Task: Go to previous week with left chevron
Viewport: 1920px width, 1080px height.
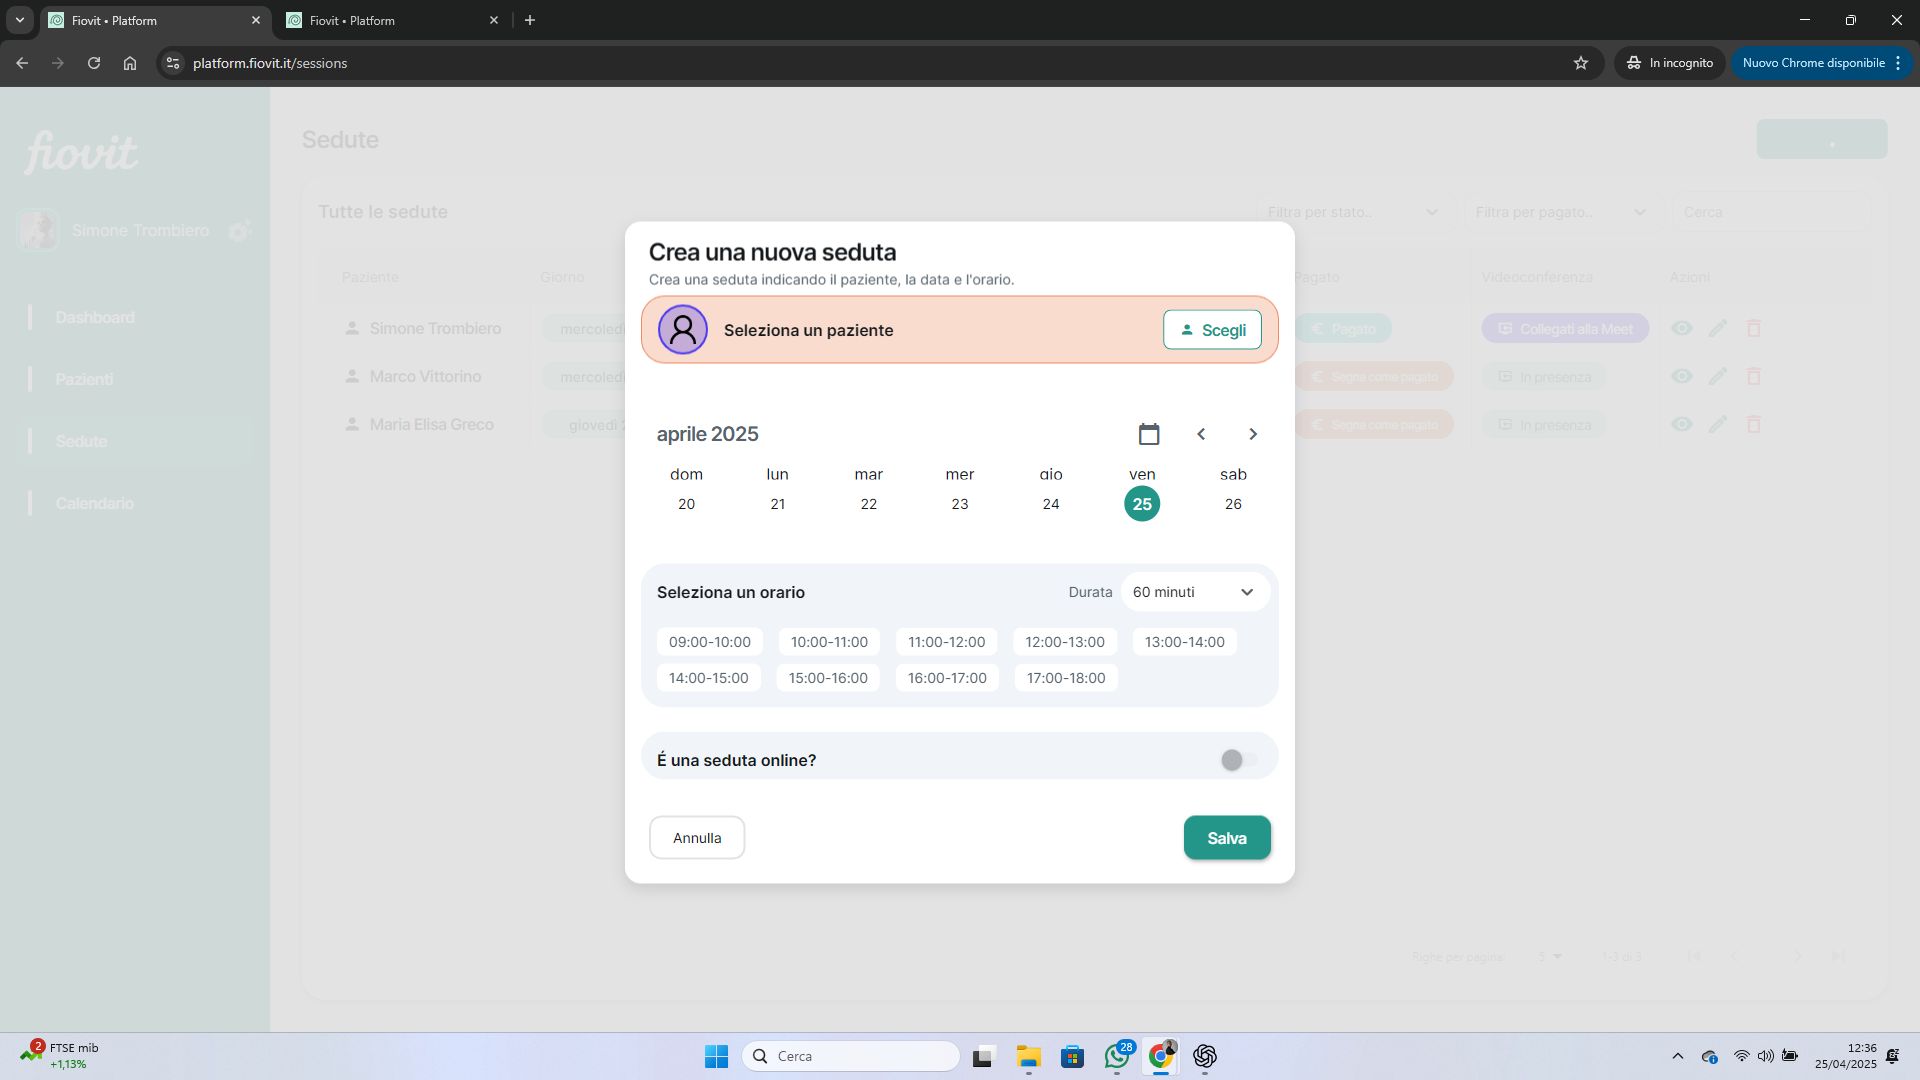Action: (1201, 434)
